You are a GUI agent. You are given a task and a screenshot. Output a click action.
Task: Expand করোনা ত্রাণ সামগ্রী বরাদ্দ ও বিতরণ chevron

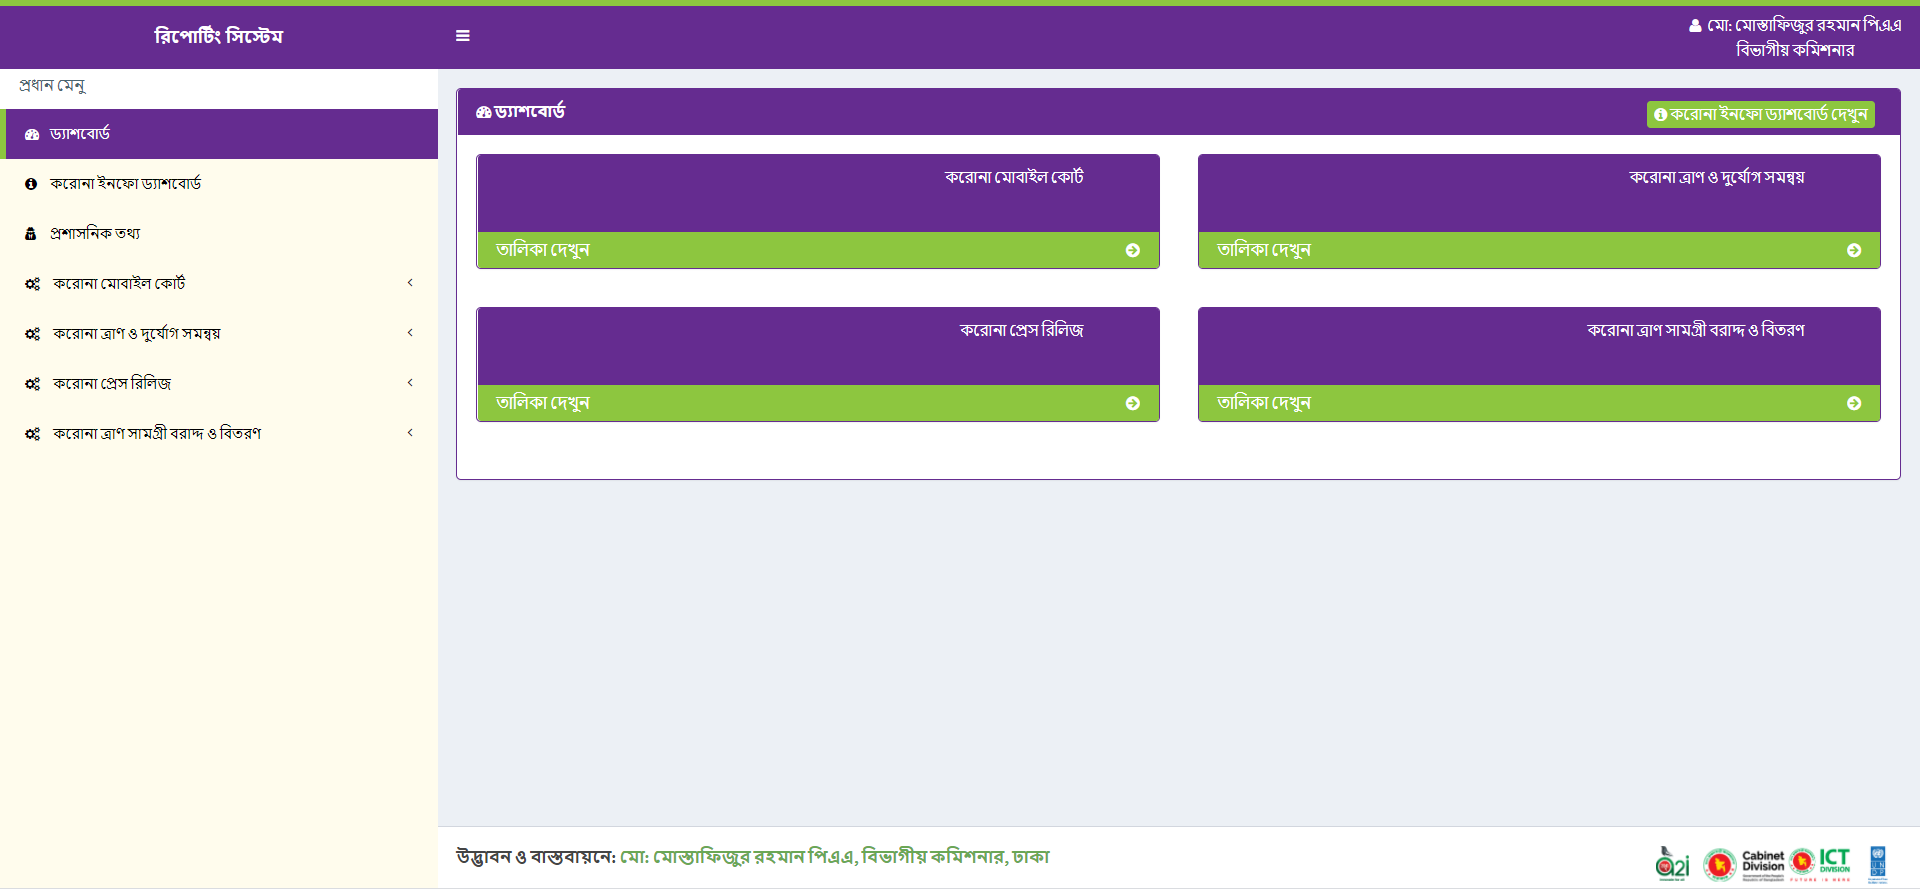point(410,433)
